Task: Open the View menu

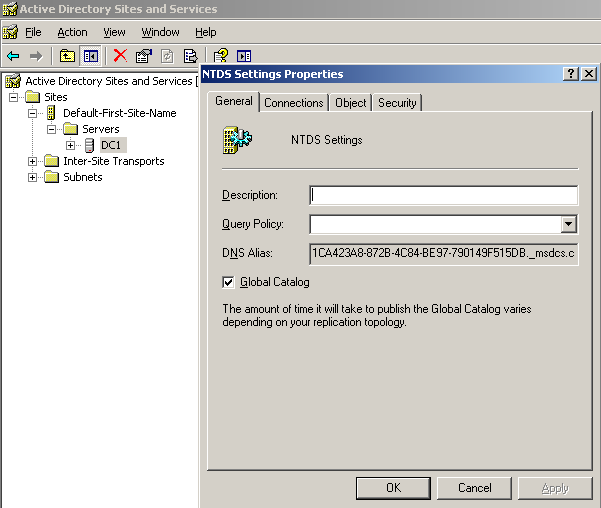Action: 114,32
